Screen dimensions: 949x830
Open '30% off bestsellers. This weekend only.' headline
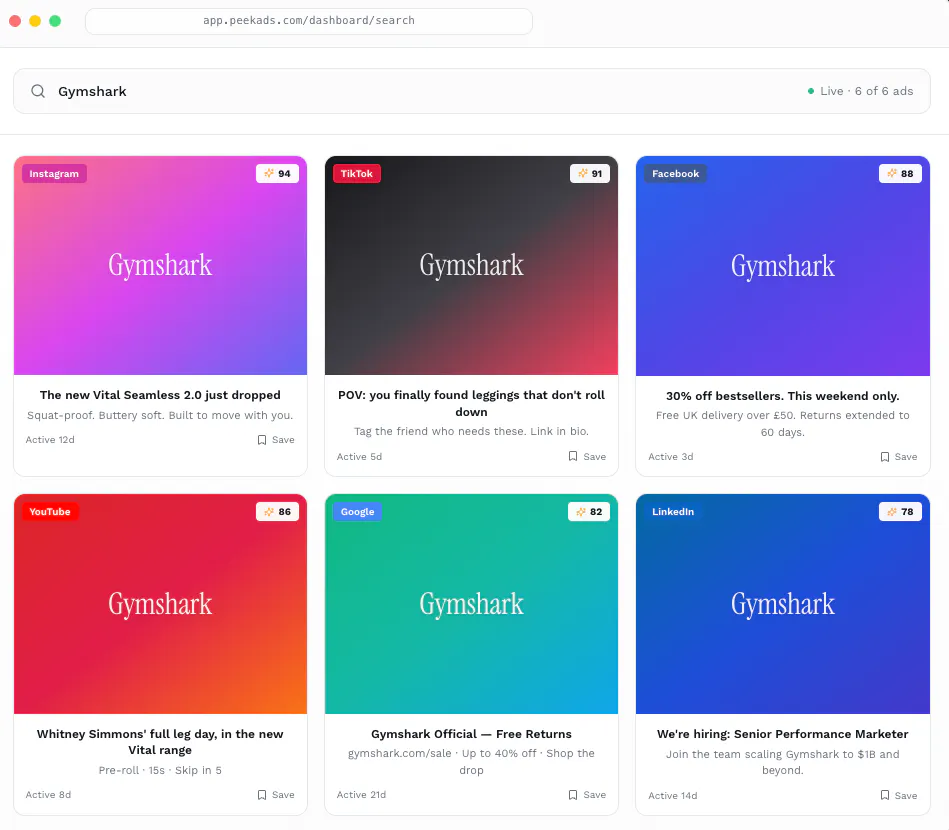[x=783, y=395]
